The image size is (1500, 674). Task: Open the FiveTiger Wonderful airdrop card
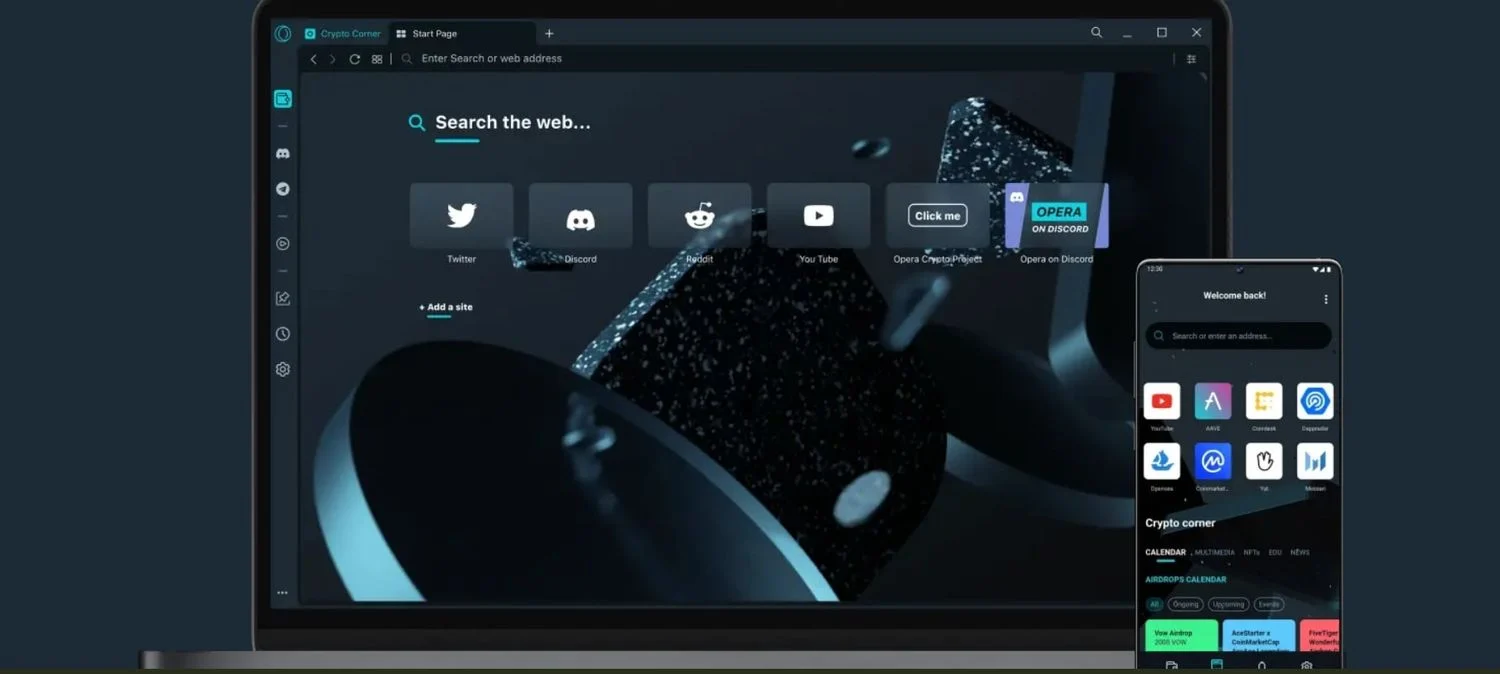(x=1319, y=636)
